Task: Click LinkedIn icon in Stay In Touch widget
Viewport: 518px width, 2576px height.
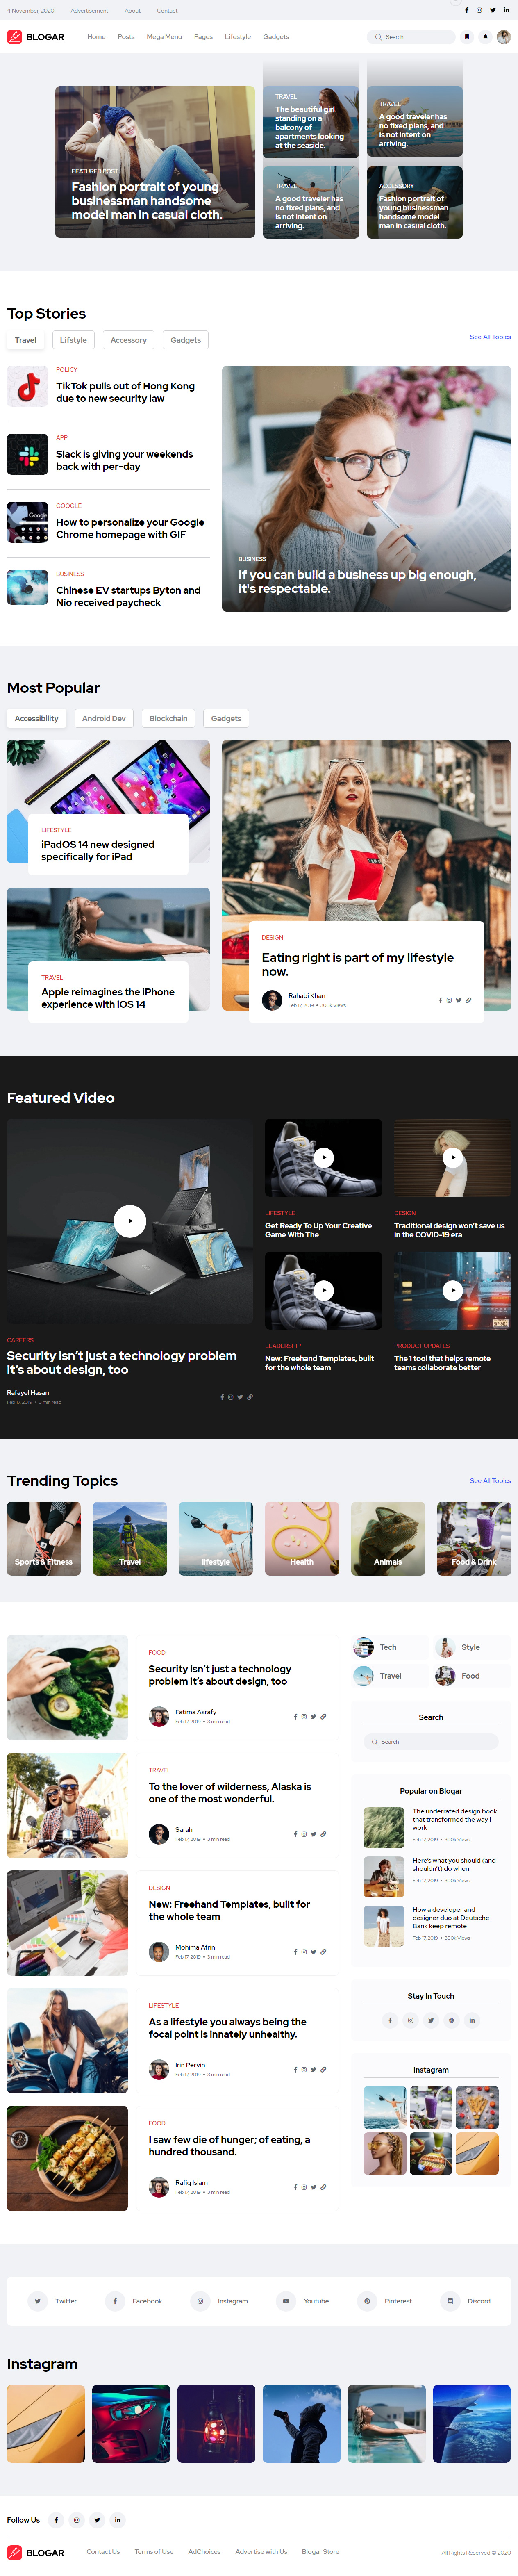Action: (472, 2020)
